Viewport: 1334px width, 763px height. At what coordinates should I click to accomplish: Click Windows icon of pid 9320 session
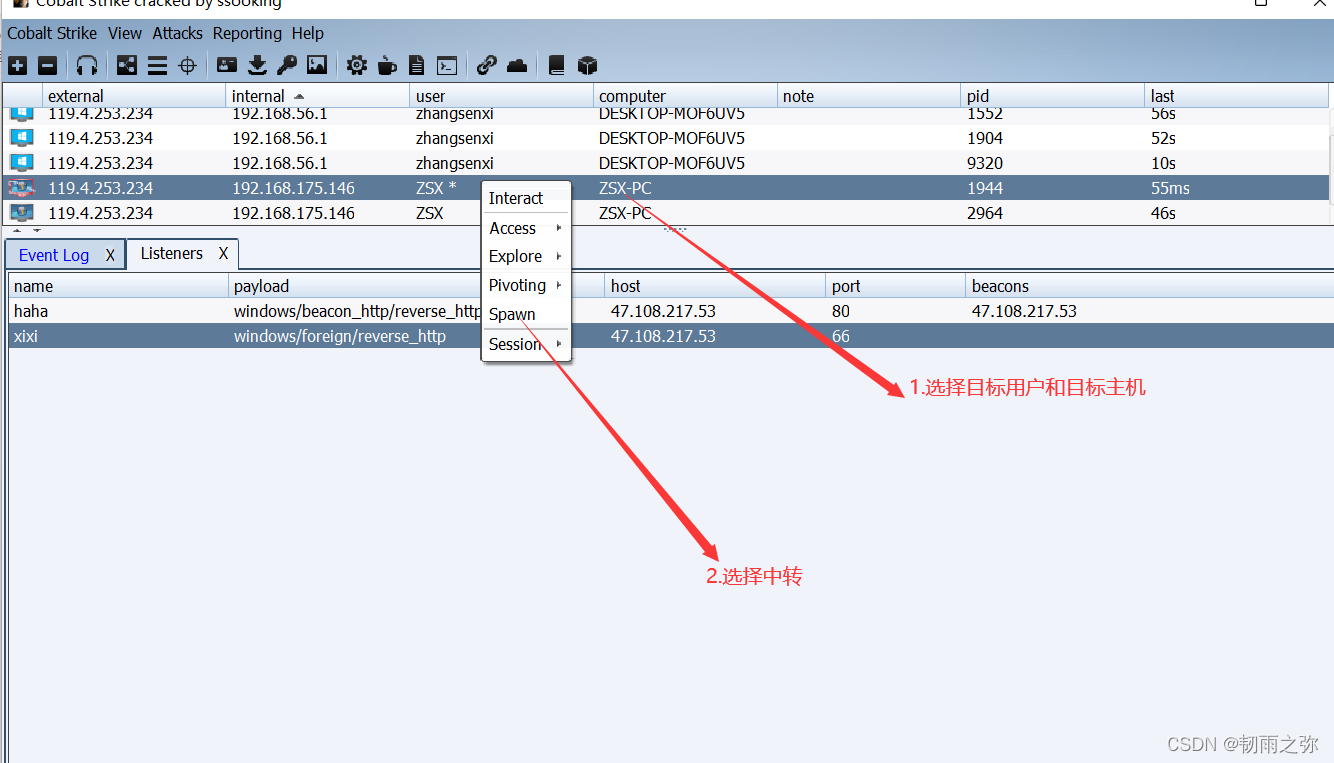[x=22, y=162]
